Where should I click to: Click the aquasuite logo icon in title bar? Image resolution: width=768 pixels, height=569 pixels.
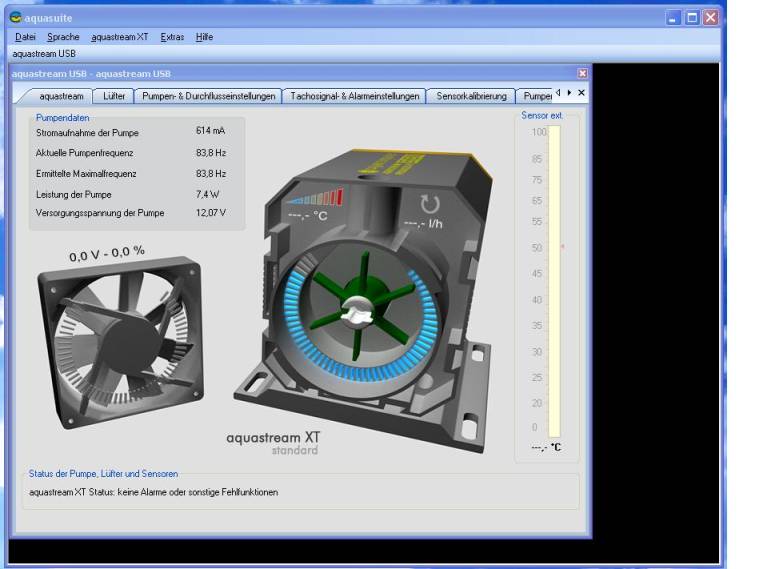click(x=15, y=17)
